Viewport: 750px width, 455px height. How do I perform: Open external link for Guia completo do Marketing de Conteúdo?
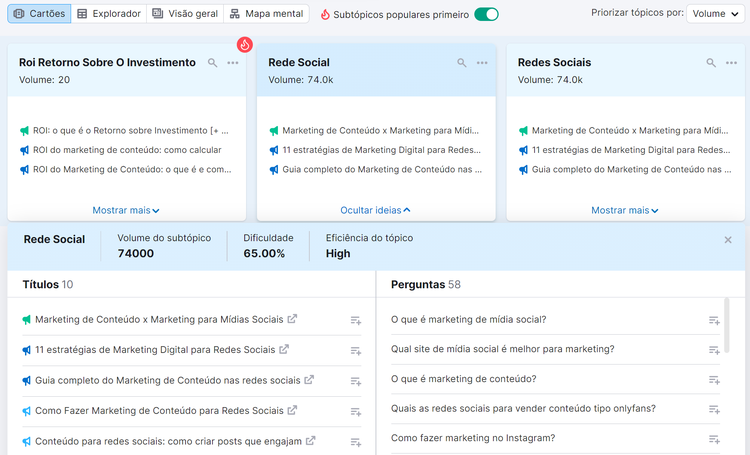pyautogui.click(x=309, y=379)
